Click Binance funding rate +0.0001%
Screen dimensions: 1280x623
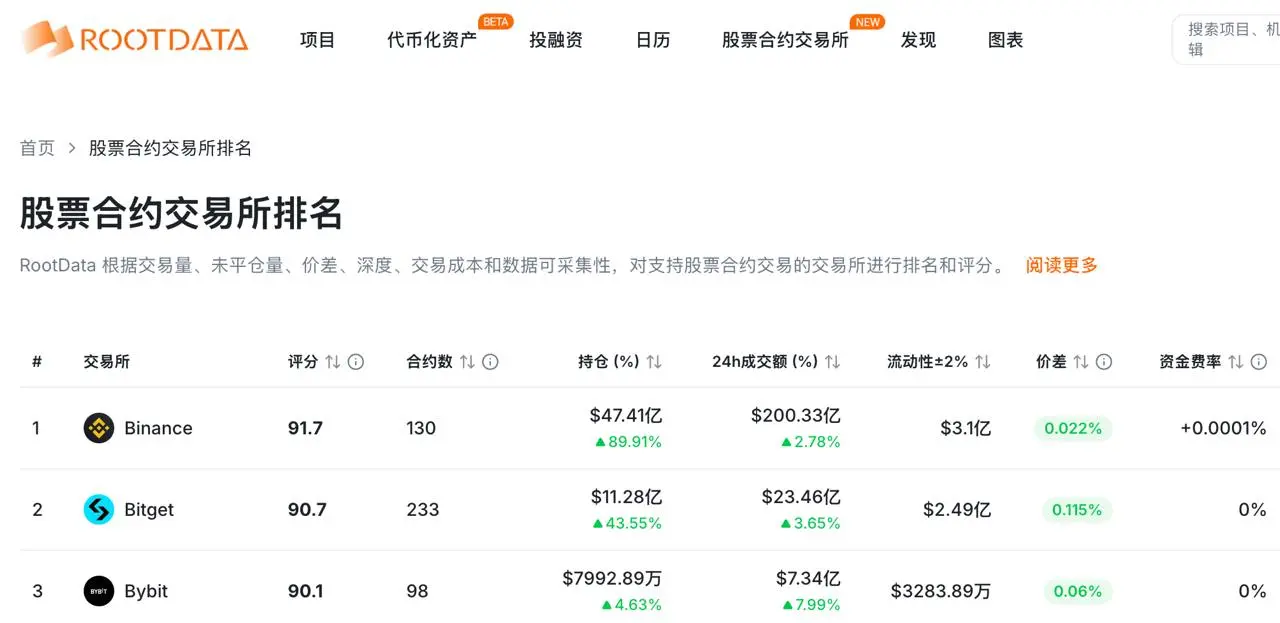point(1223,428)
